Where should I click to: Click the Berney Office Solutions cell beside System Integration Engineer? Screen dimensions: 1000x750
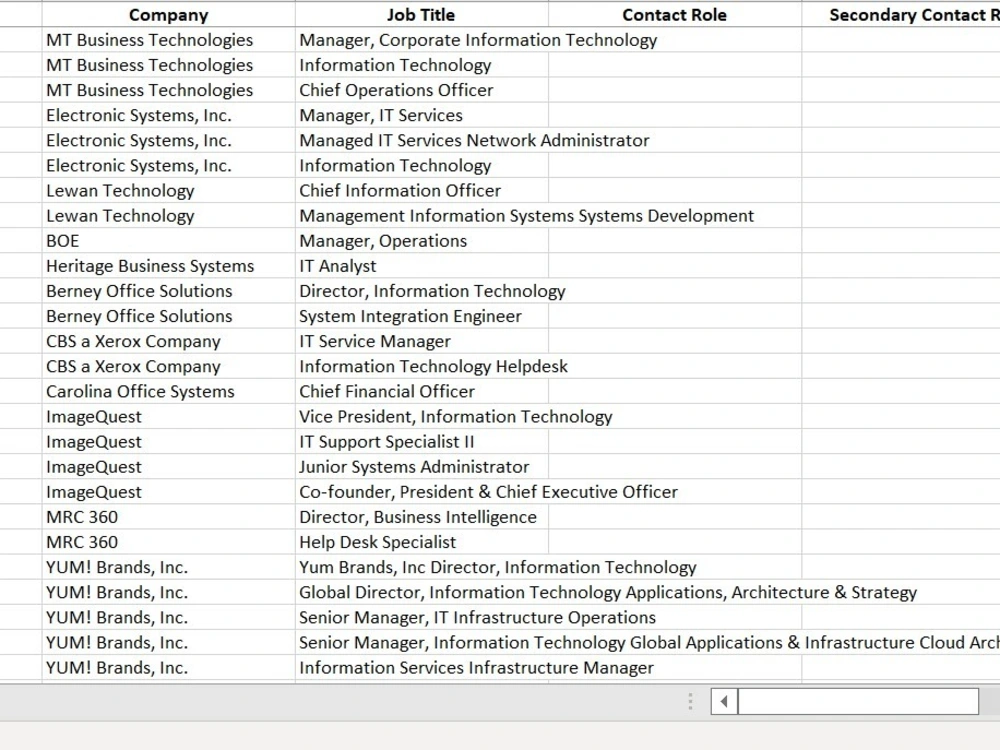coord(168,316)
